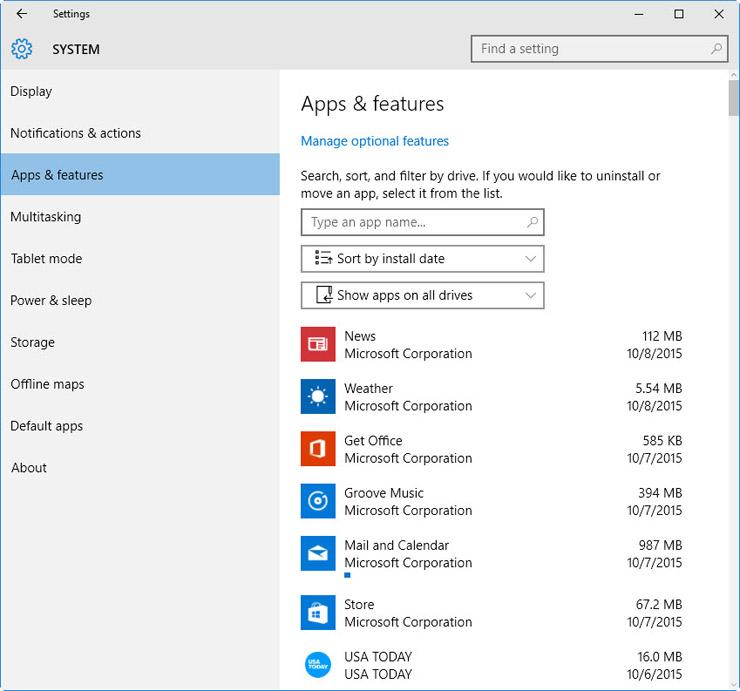This screenshot has width=740, height=691.
Task: Expand the Show apps on all drives dropdown
Action: [422, 296]
